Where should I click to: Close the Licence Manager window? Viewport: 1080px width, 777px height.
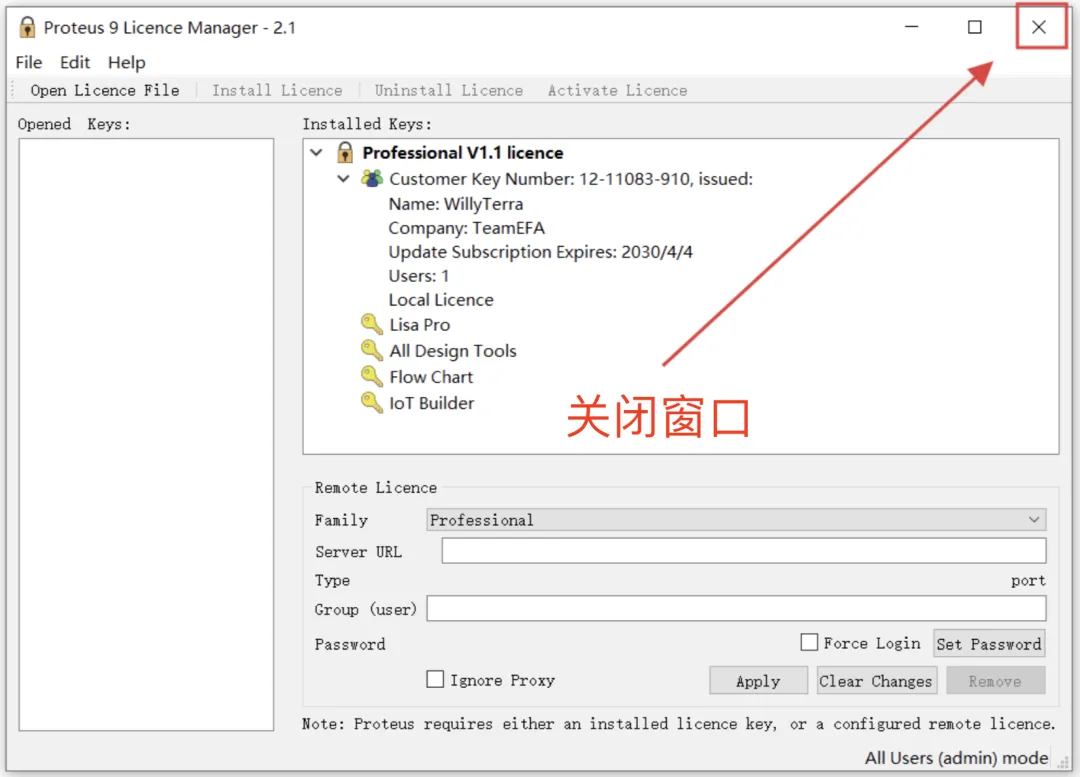(x=1039, y=27)
